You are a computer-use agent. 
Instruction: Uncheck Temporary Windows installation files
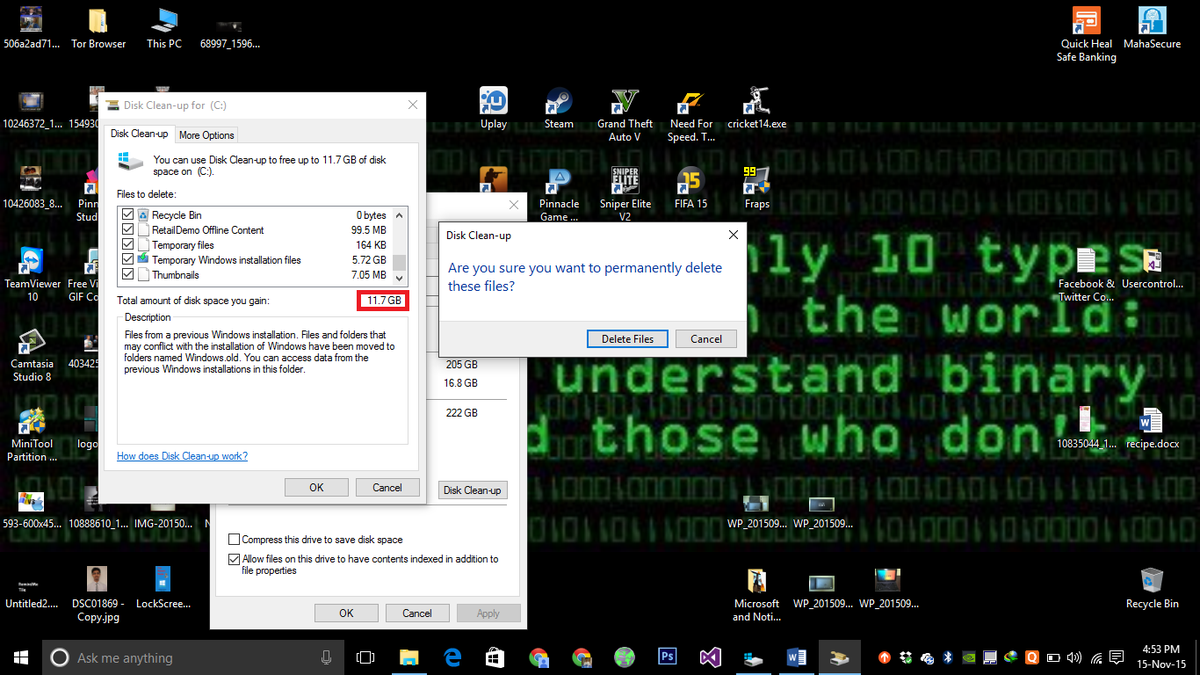(126, 259)
